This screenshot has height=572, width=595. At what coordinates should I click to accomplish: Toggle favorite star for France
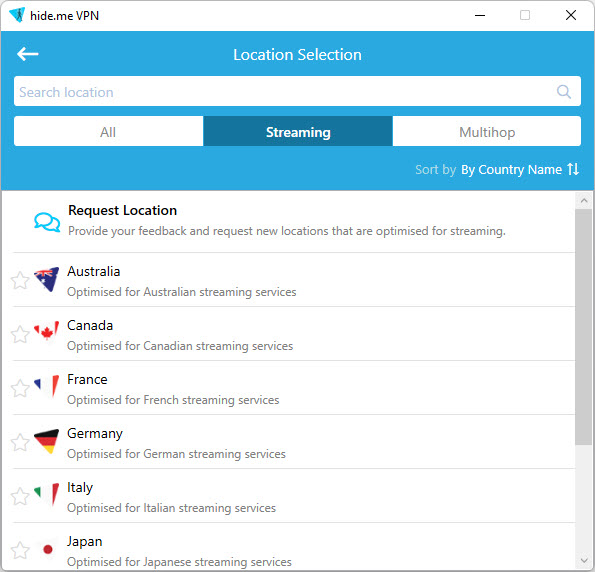[x=20, y=388]
